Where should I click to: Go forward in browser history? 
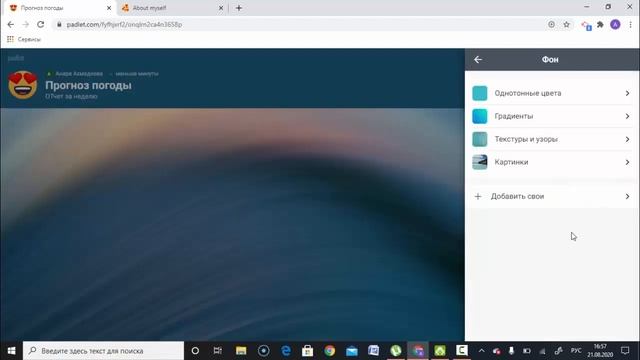point(25,24)
